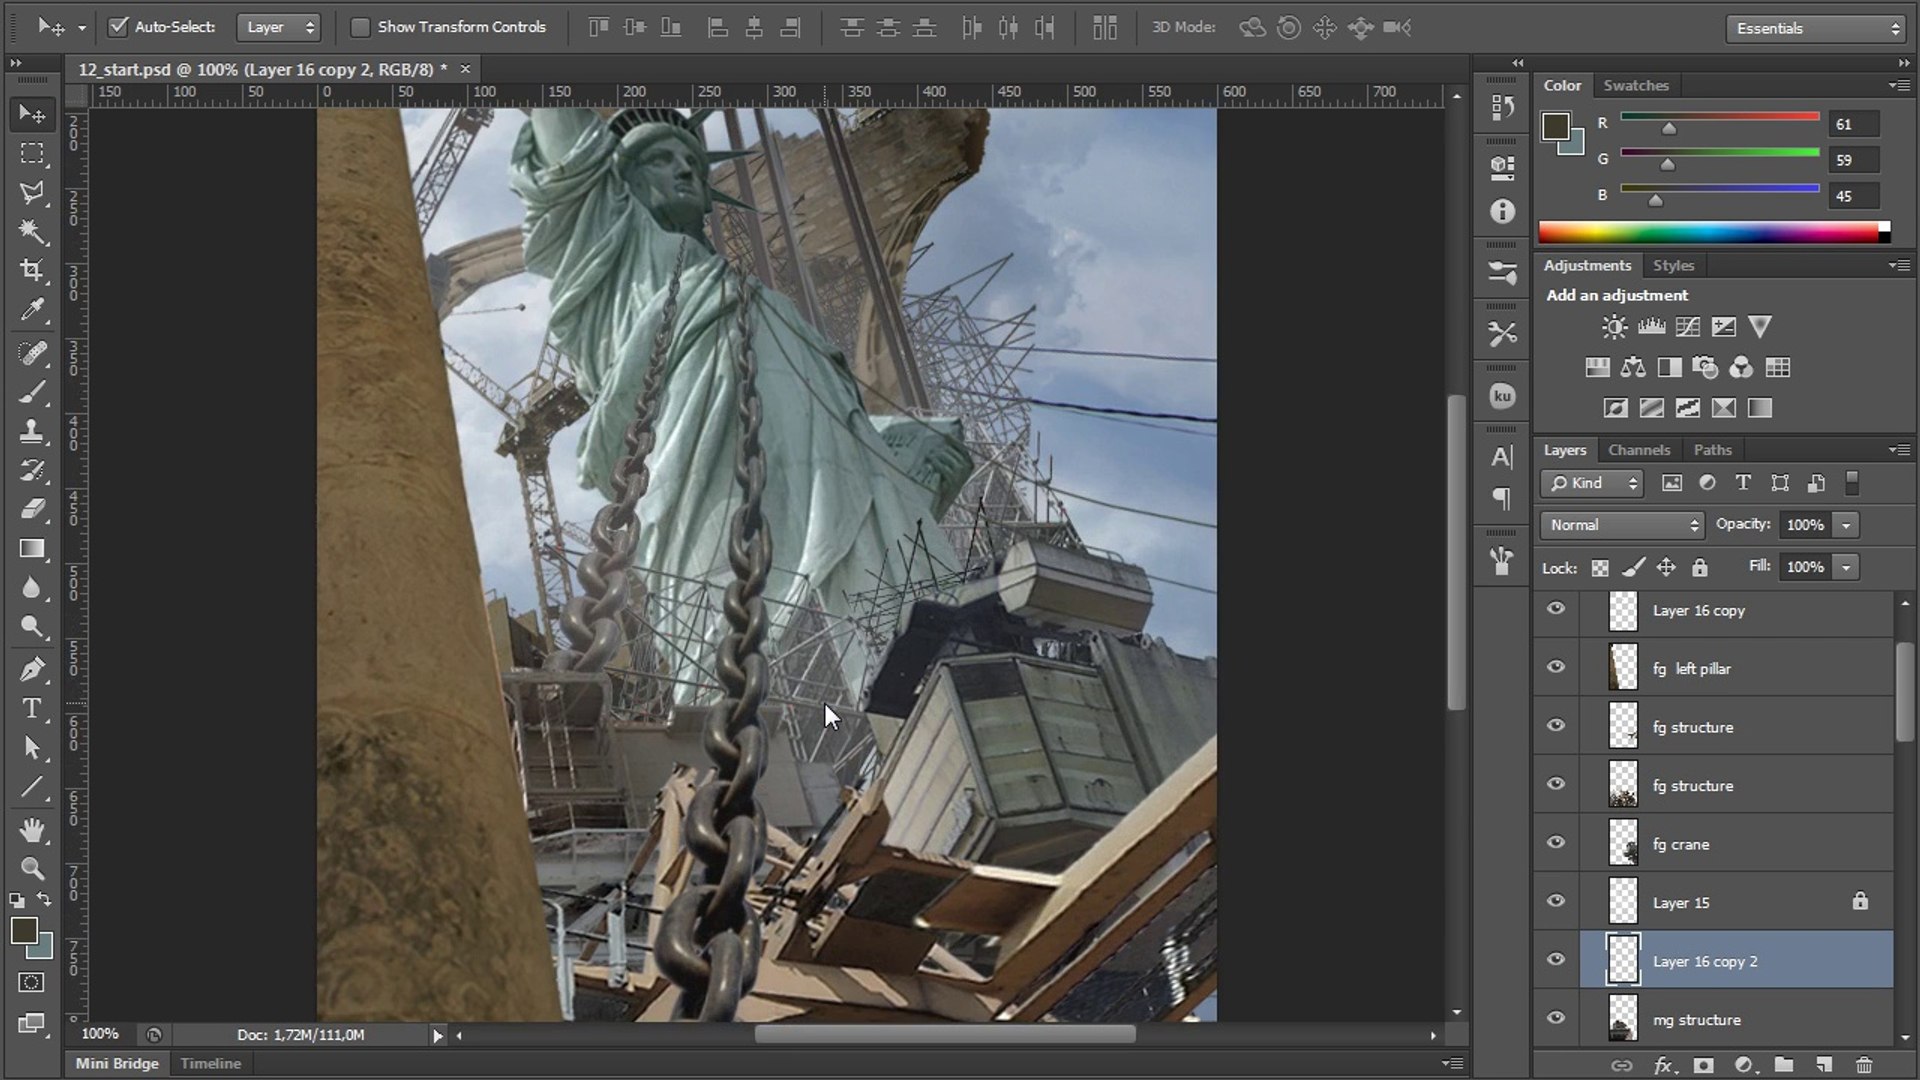The height and width of the screenshot is (1080, 1920).
Task: Open the Essentials workspace dropdown
Action: [1815, 28]
